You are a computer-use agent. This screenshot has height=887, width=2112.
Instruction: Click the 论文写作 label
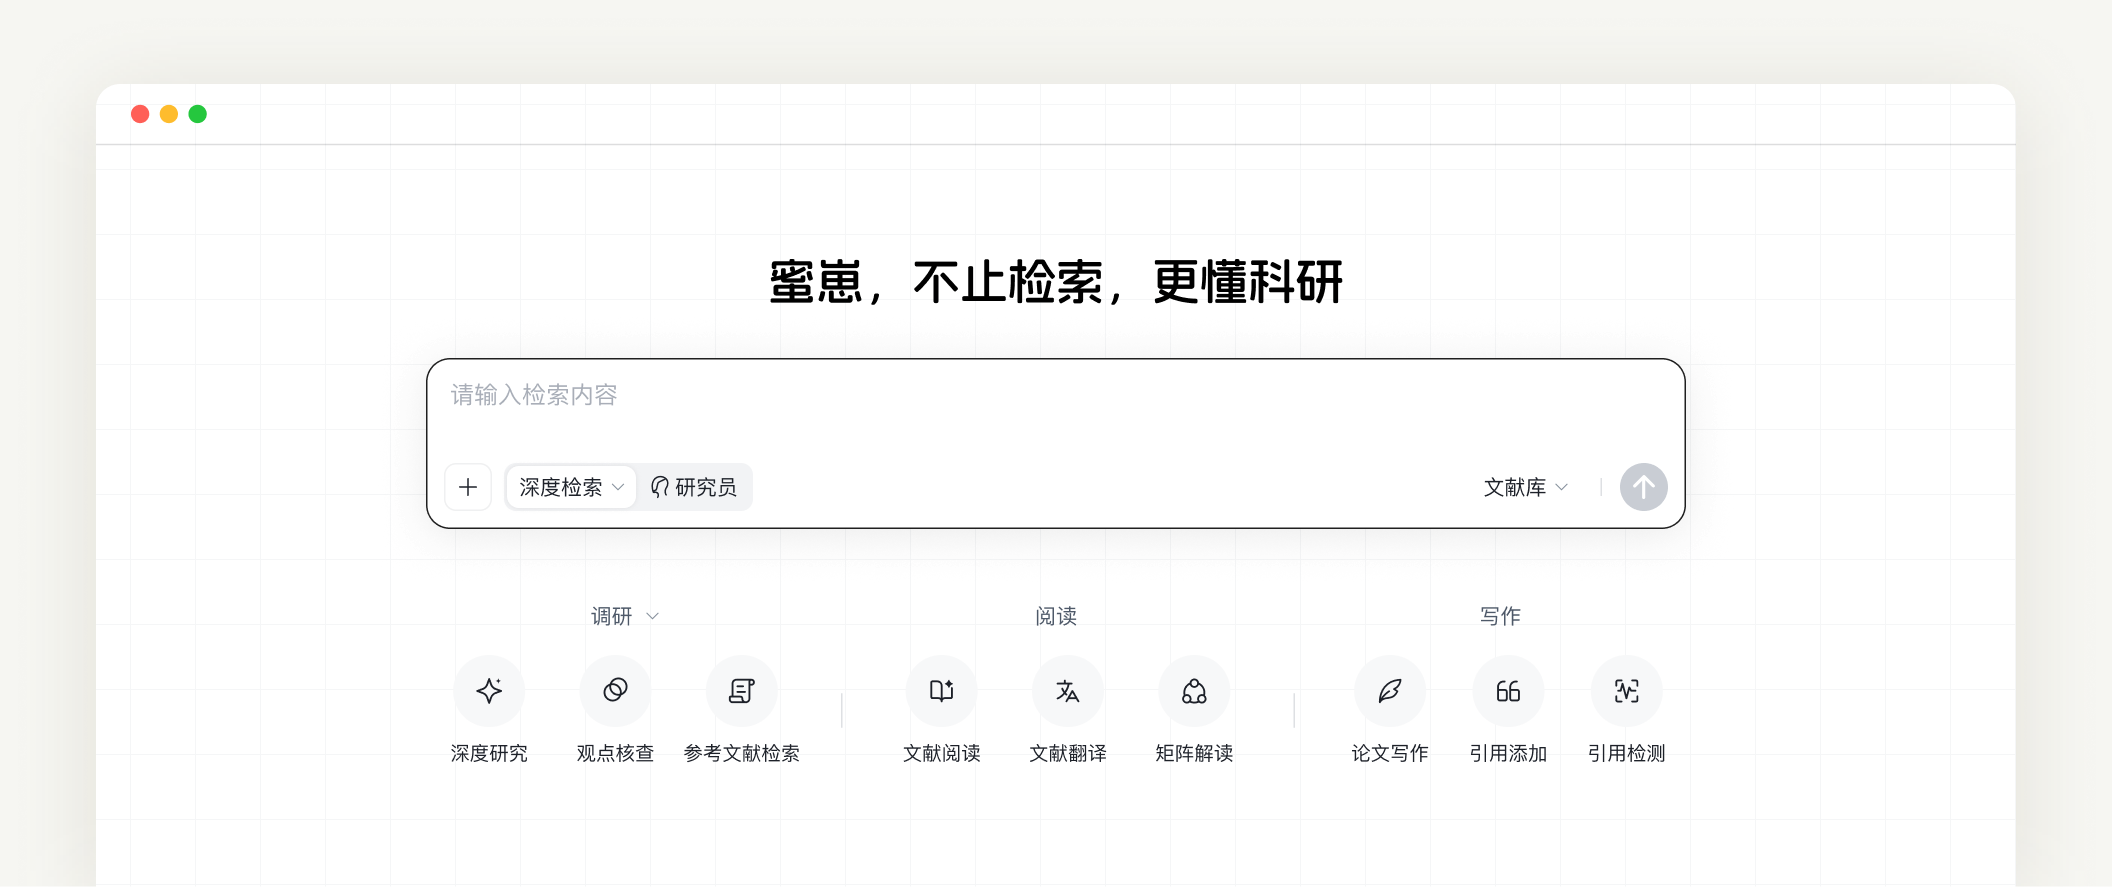1390,753
